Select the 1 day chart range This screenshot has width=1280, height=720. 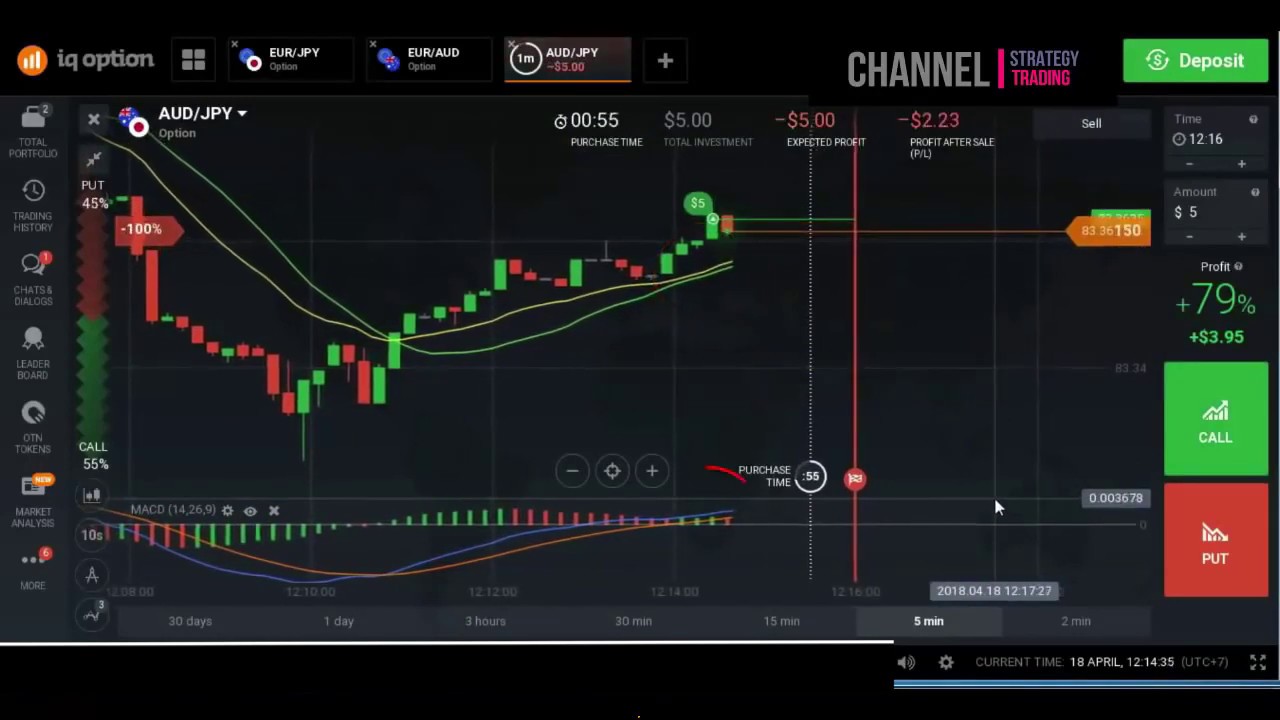pyautogui.click(x=339, y=621)
